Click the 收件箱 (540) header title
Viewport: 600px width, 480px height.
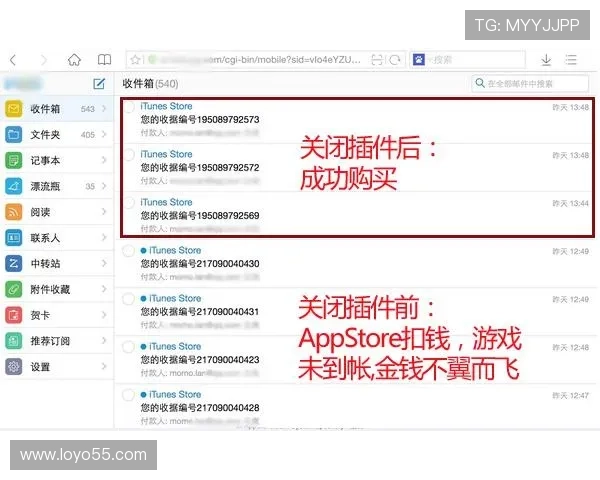[150, 83]
